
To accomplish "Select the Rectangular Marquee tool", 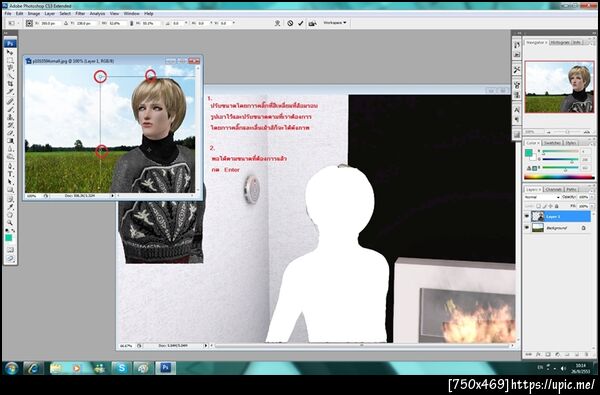I will [10, 60].
